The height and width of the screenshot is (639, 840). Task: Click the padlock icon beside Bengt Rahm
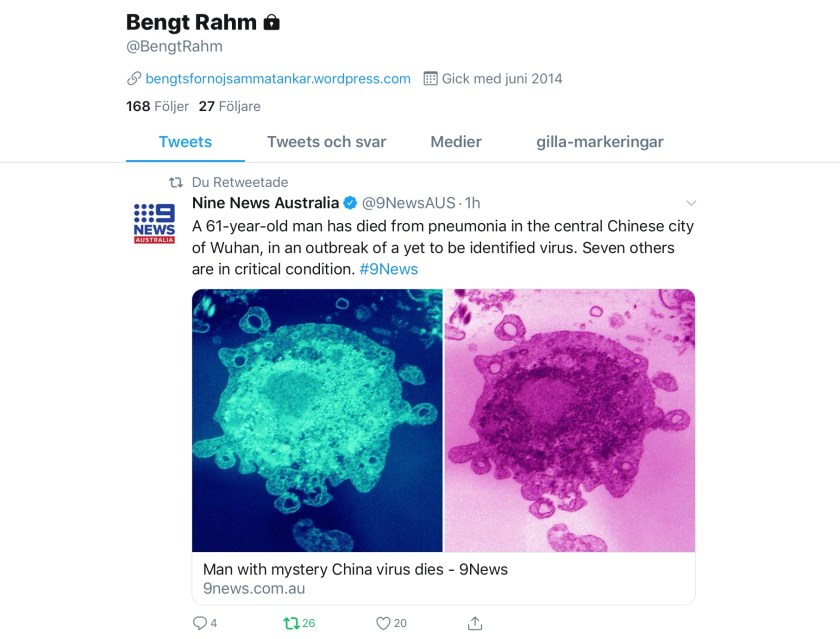click(271, 22)
